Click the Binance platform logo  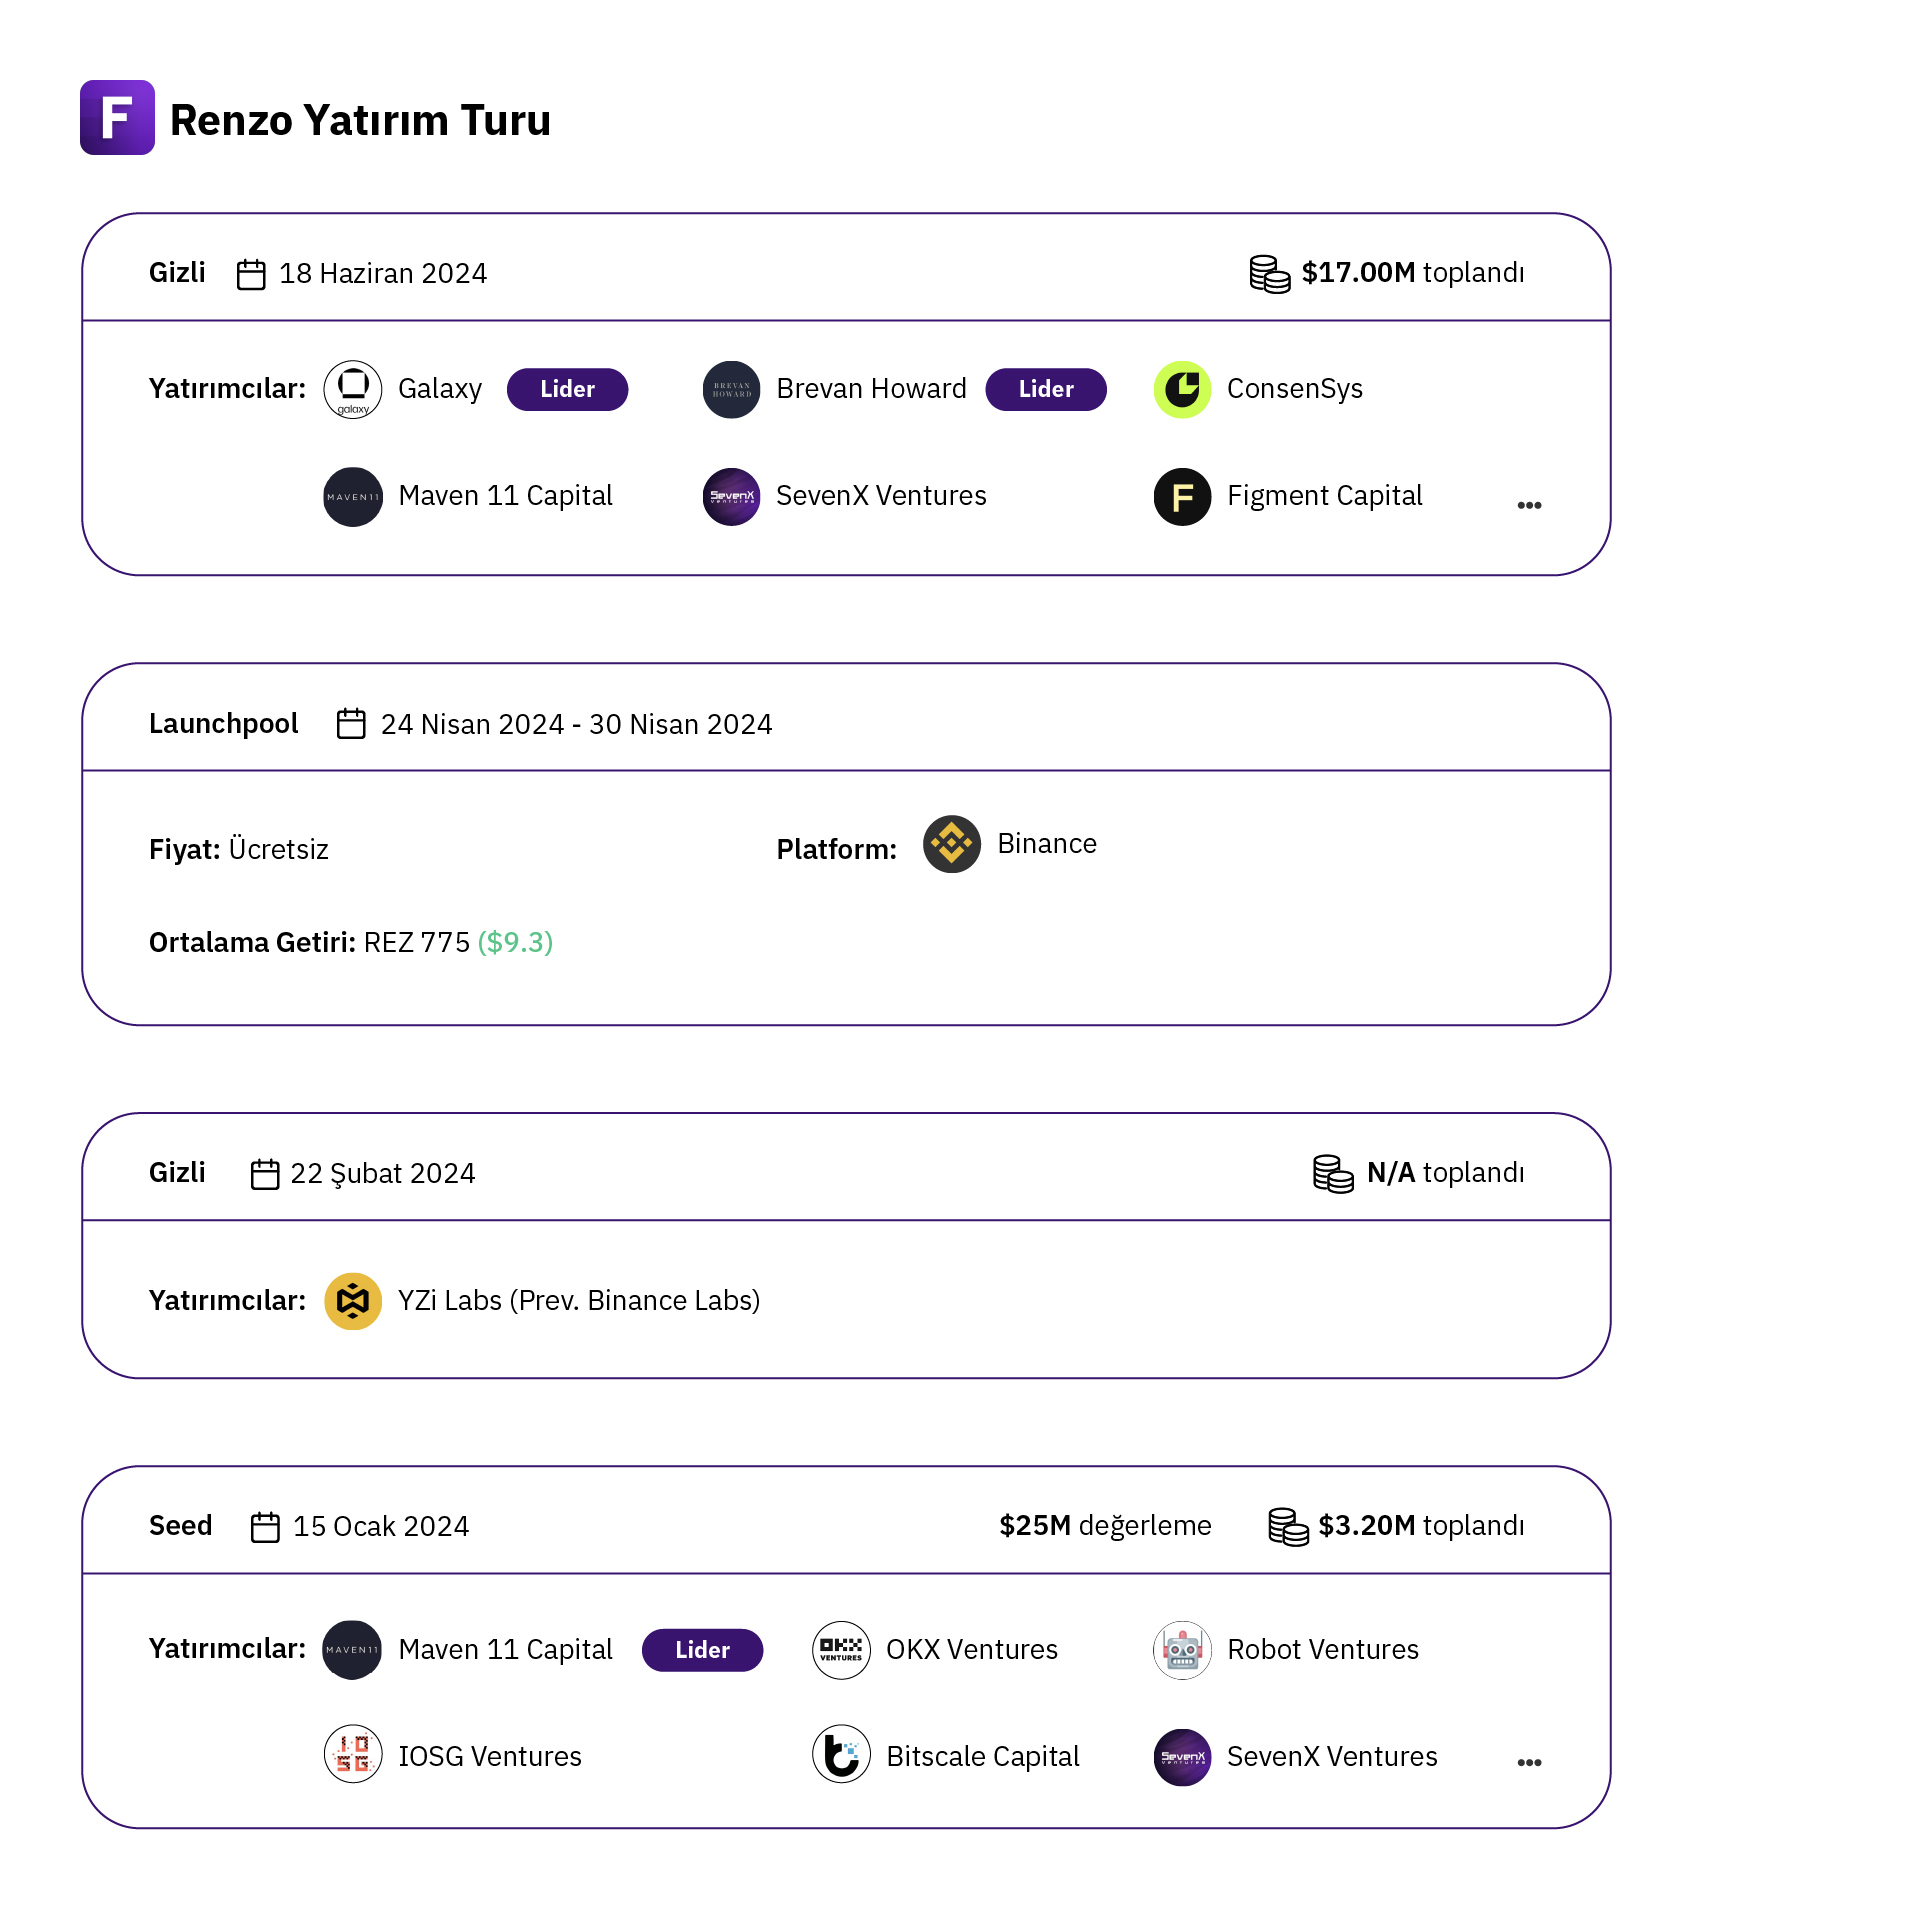[951, 844]
